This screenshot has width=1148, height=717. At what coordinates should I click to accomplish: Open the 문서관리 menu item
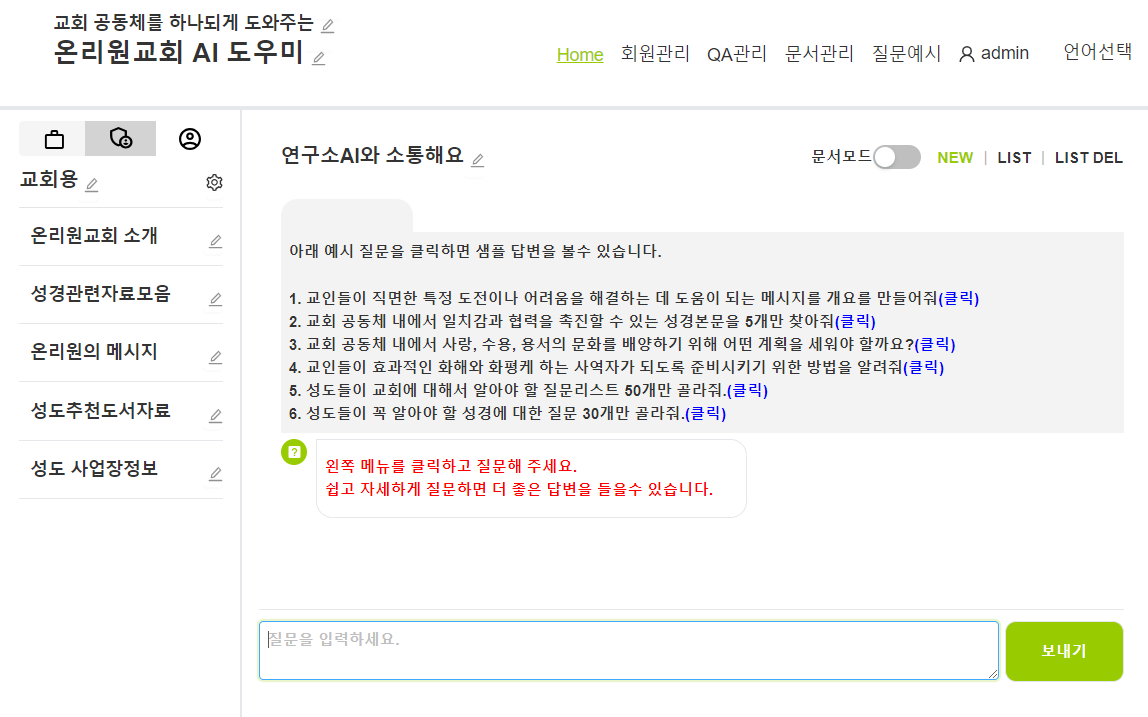819,54
